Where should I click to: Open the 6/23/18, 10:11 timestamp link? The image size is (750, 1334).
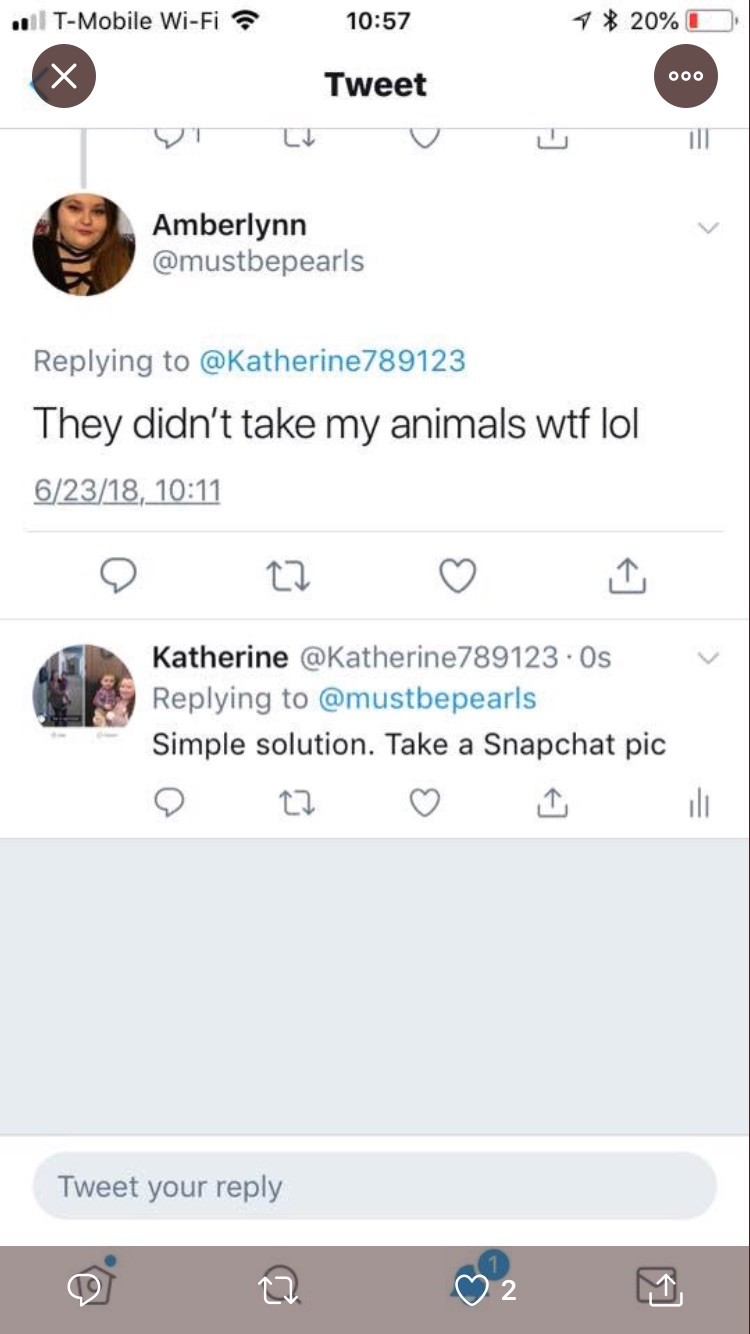[x=127, y=491]
